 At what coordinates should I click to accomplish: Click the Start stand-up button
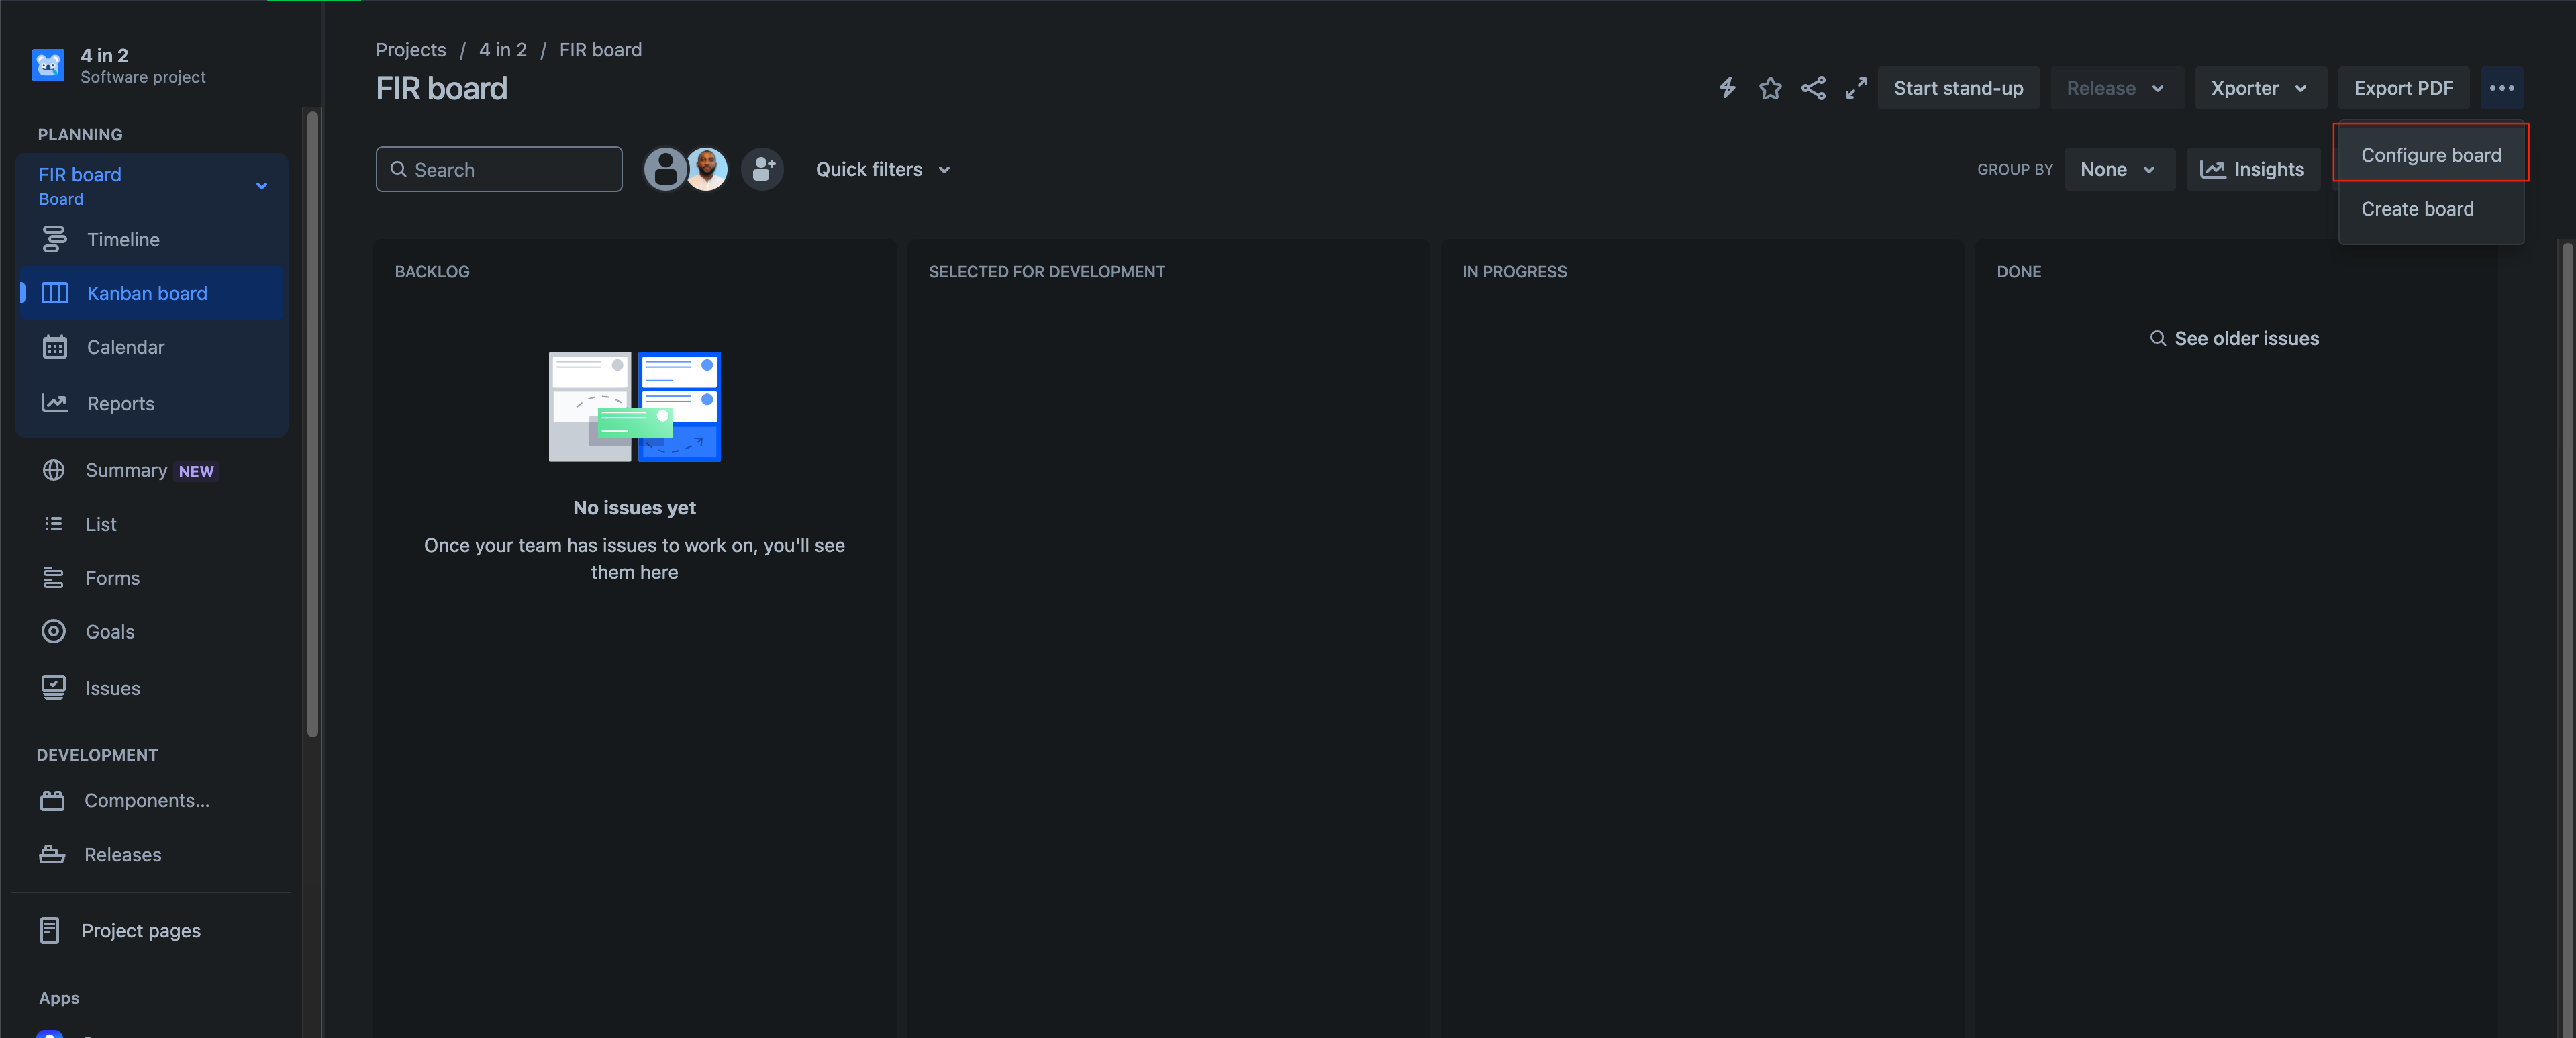coord(1957,88)
